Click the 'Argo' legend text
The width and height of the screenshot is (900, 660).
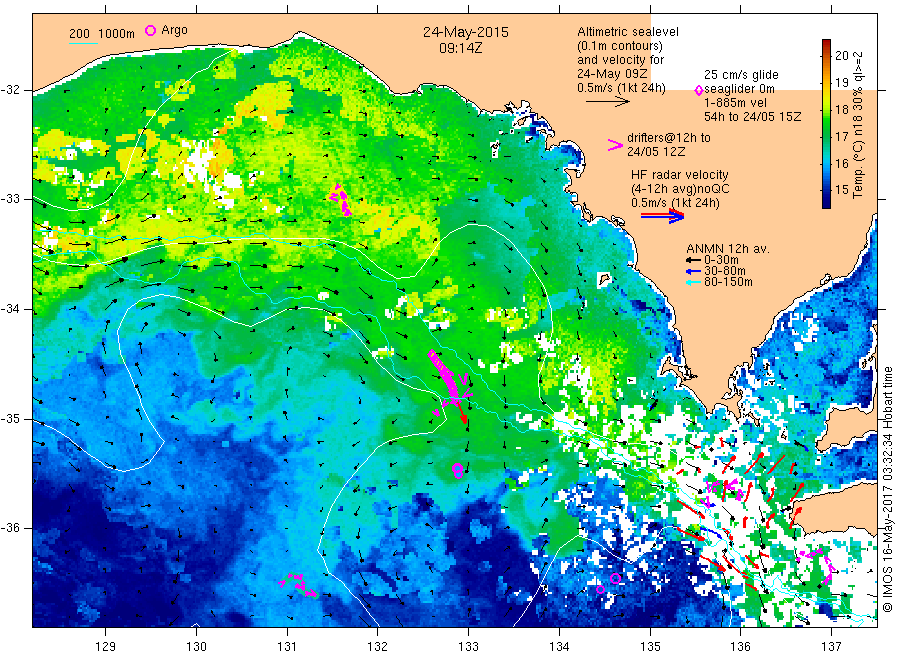(174, 30)
